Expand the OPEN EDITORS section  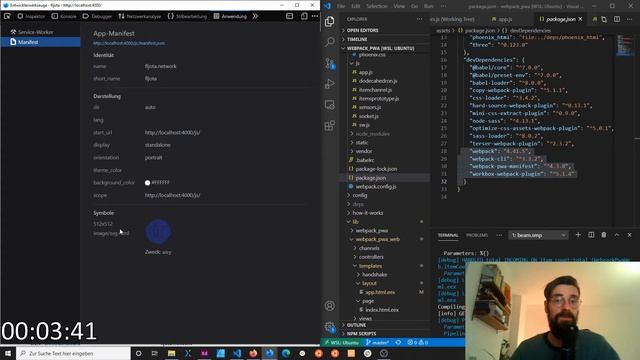click(384, 31)
